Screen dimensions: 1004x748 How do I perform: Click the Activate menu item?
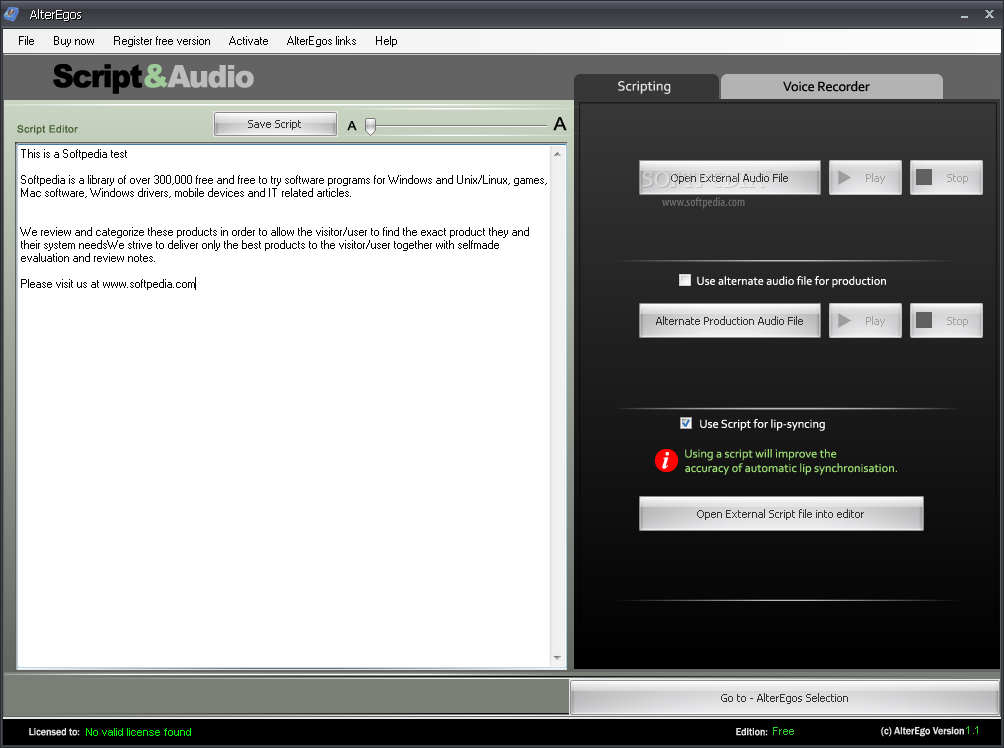click(248, 41)
